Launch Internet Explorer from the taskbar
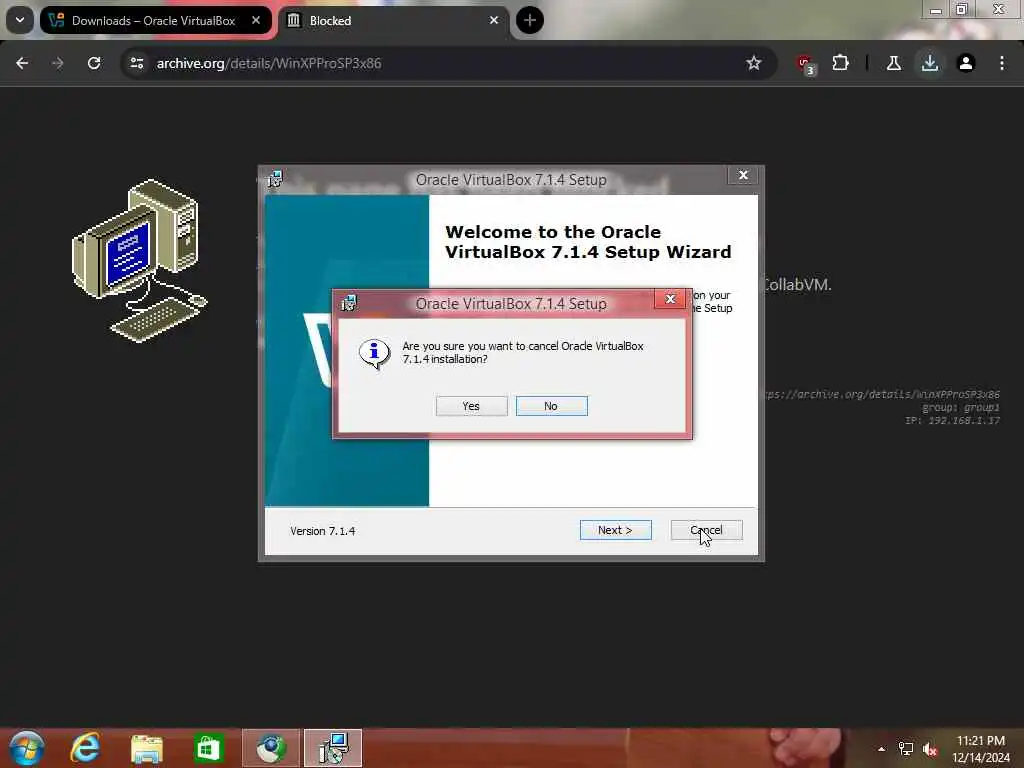This screenshot has height=768, width=1024. coord(86,748)
